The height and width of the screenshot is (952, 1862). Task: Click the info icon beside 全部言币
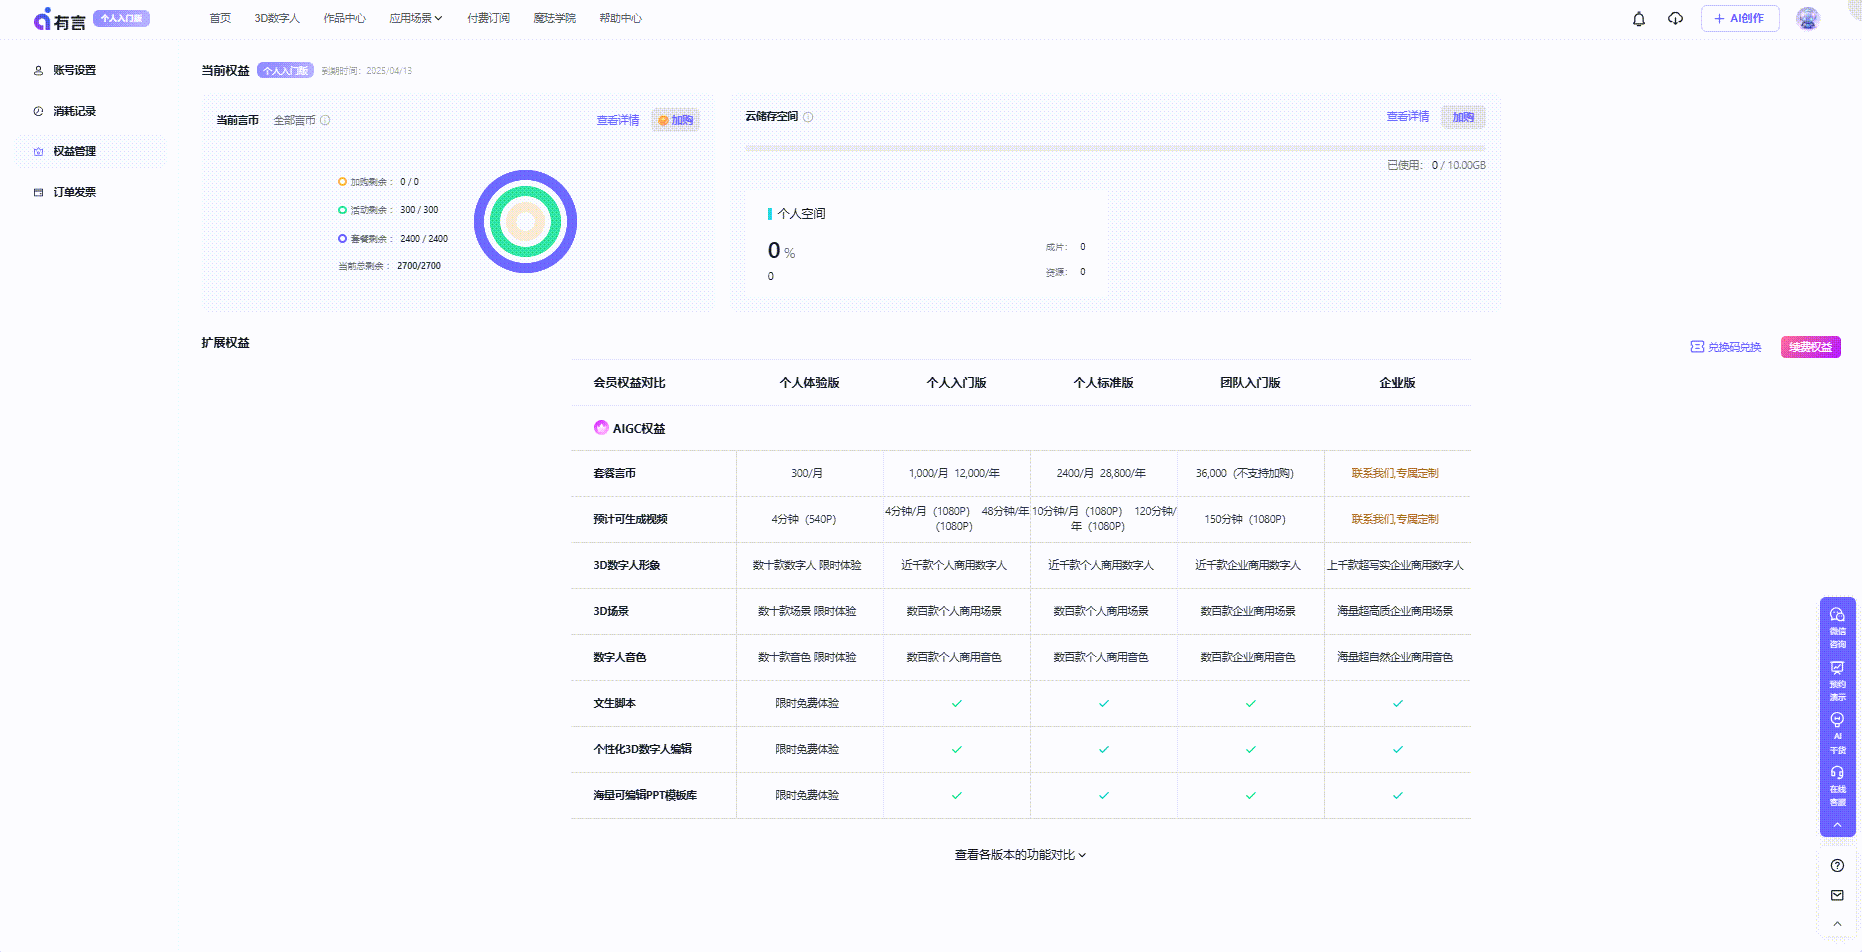point(325,120)
